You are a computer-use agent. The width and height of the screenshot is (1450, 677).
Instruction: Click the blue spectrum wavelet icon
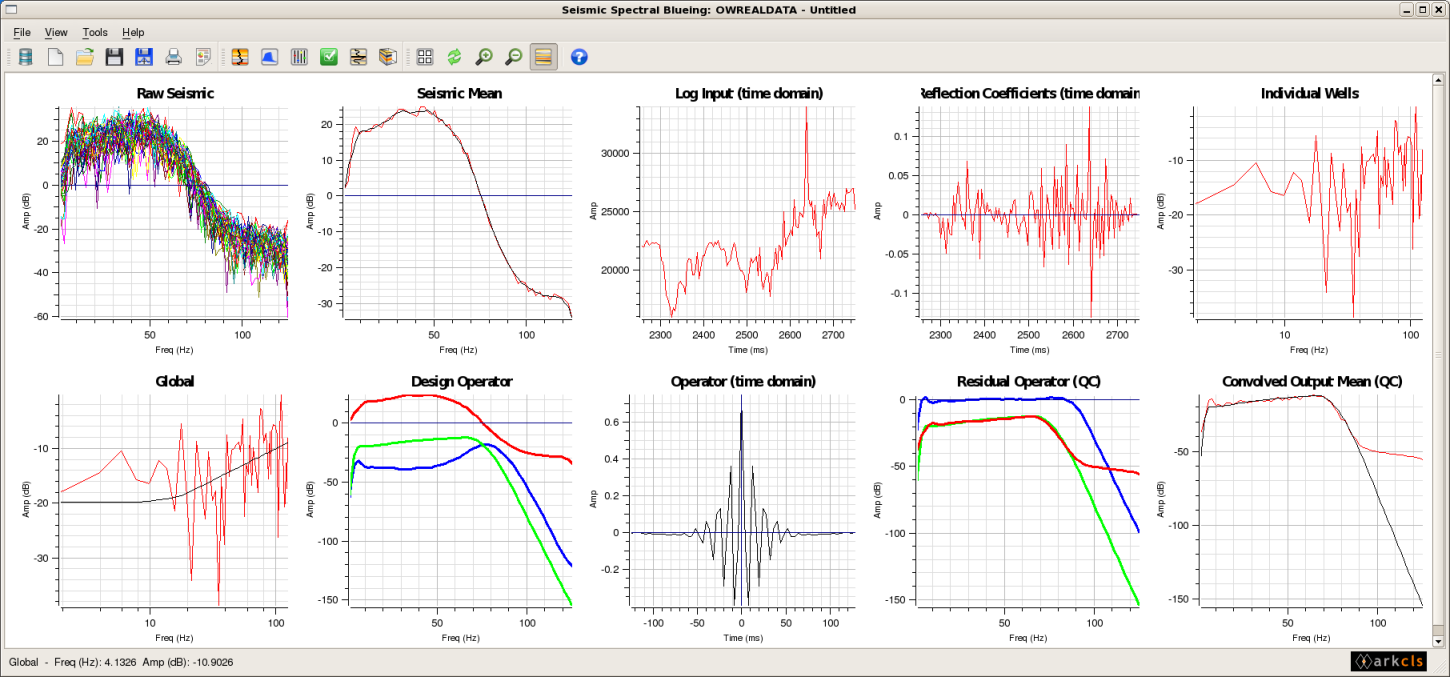coord(268,56)
